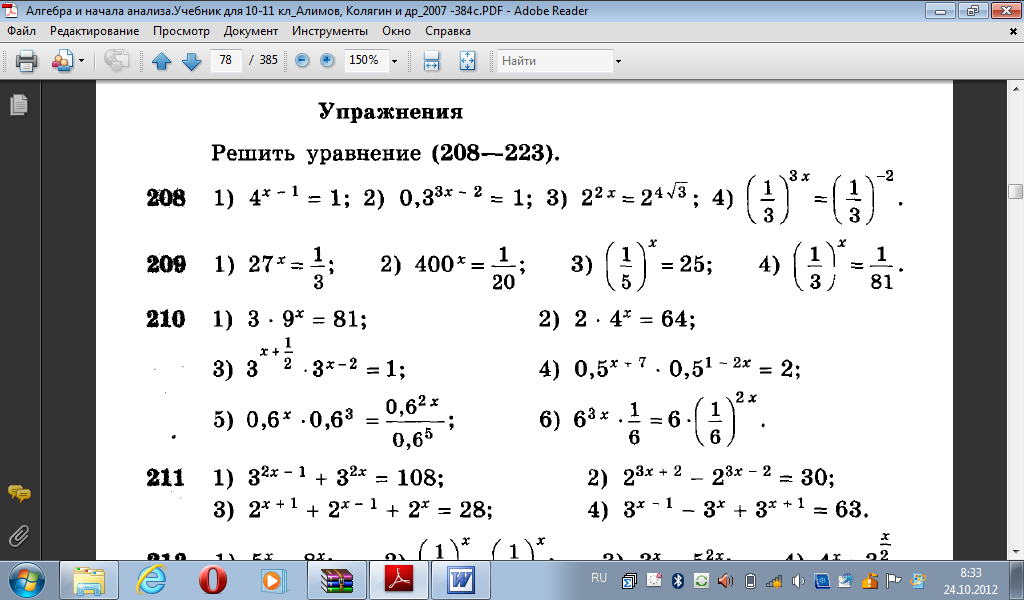Image resolution: width=1024 pixels, height=600 pixels.
Task: Click the green sync tray icon
Action: pyautogui.click(x=701, y=580)
